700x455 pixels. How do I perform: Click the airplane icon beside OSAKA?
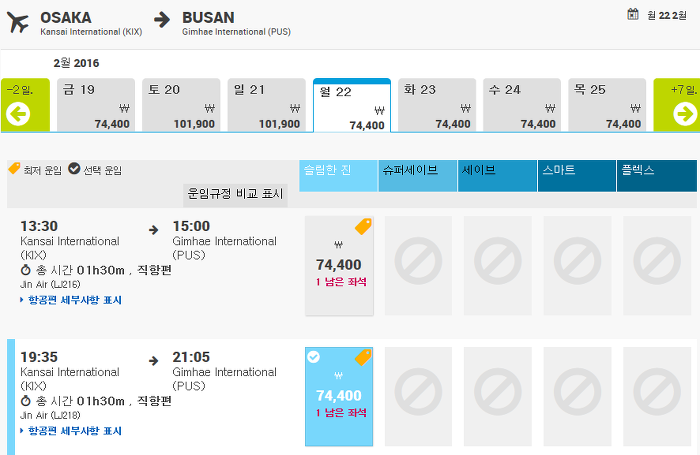pyautogui.click(x=18, y=22)
